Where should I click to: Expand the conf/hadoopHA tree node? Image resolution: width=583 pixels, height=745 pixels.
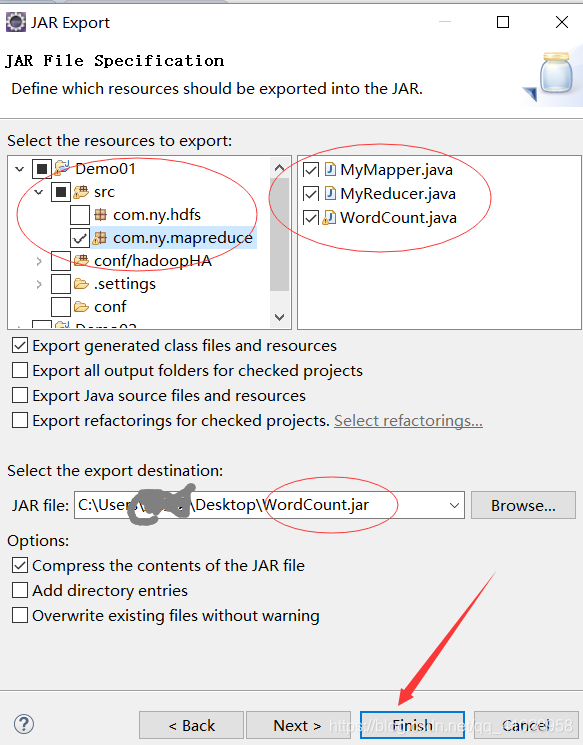pyautogui.click(x=39, y=261)
